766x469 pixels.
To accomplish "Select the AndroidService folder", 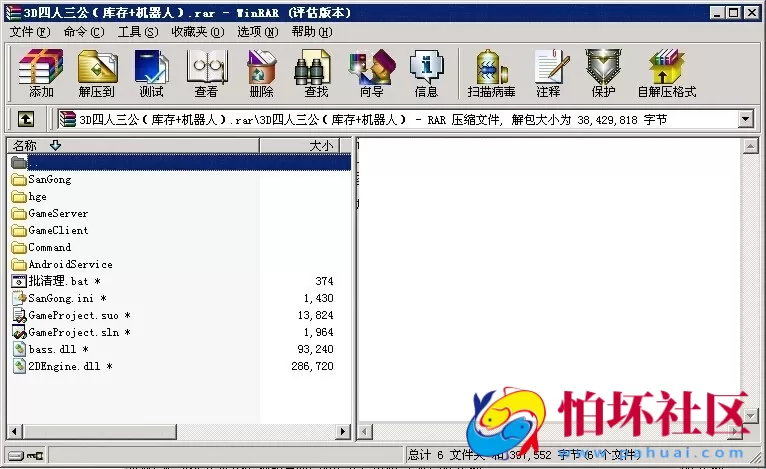I will tap(62, 264).
